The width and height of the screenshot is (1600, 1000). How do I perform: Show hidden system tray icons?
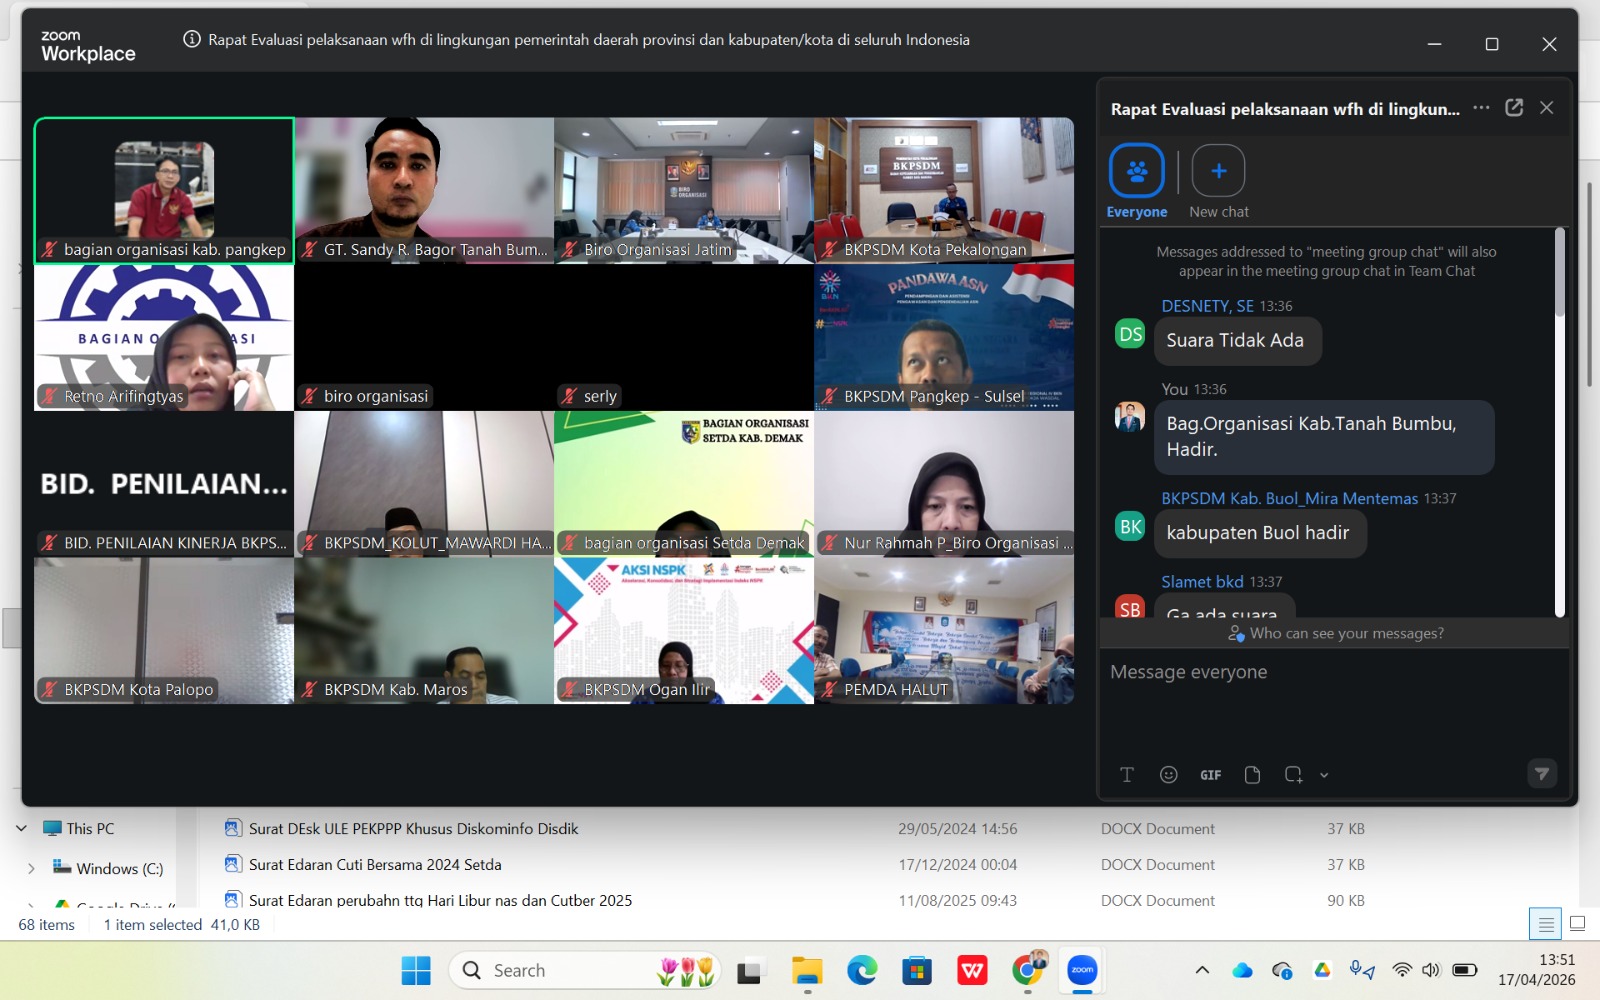(x=1202, y=970)
